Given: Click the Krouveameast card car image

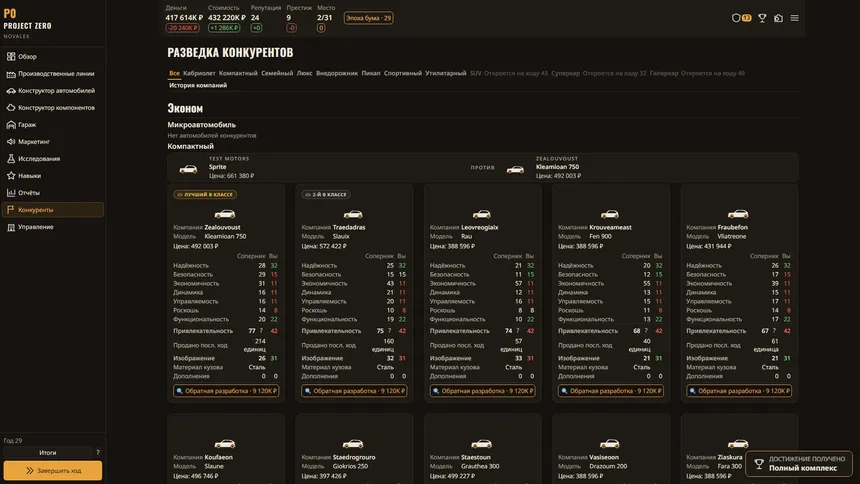Looking at the screenshot, I should (610, 214).
